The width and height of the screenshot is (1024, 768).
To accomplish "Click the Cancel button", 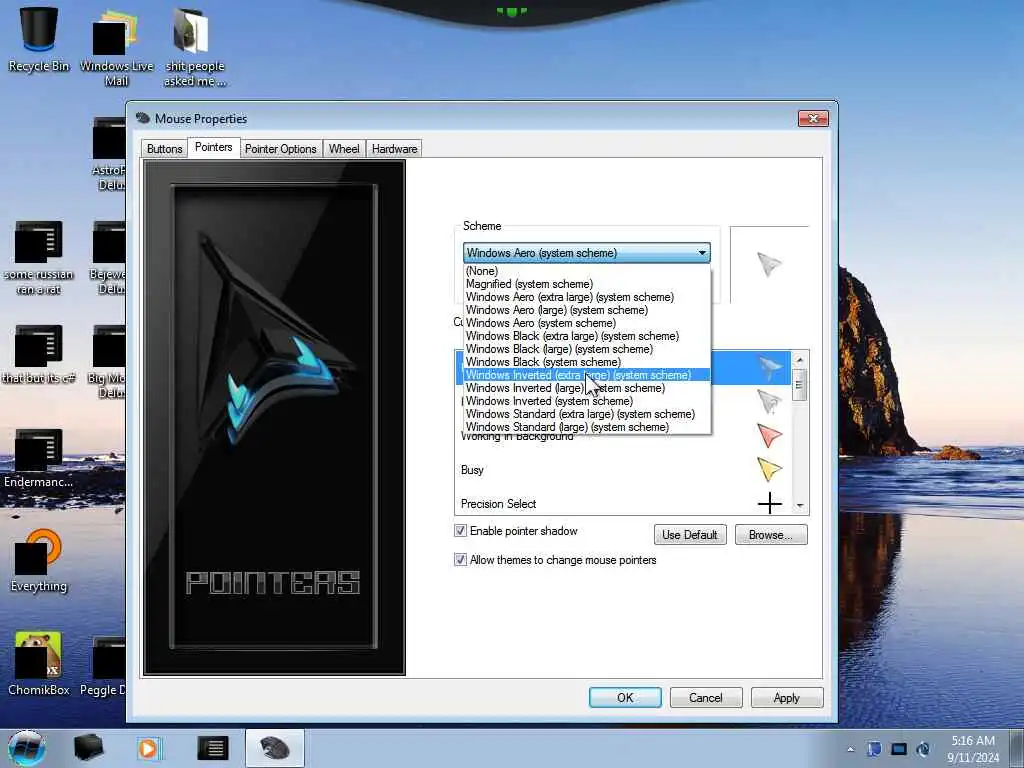I will [706, 697].
